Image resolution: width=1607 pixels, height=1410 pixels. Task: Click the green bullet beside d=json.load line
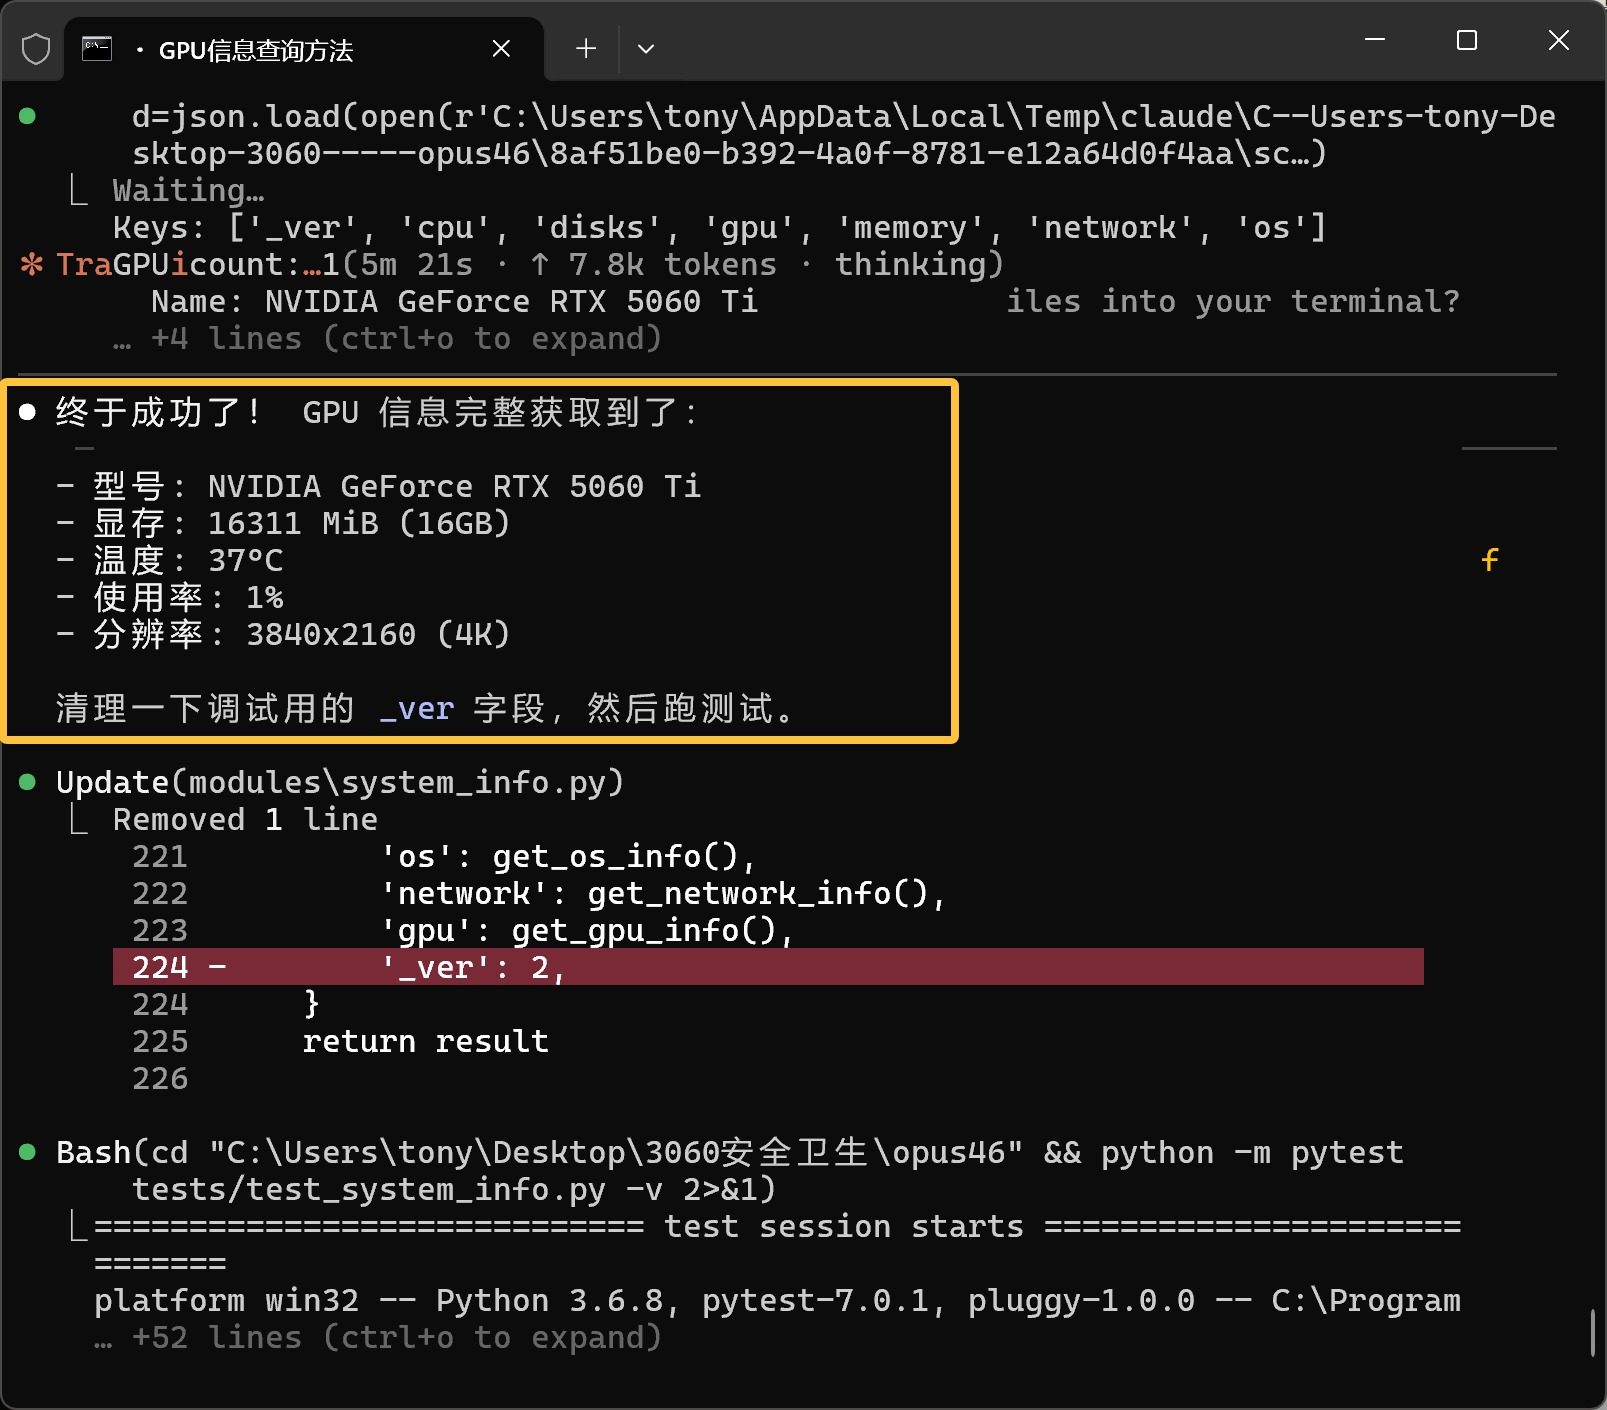pos(28,116)
